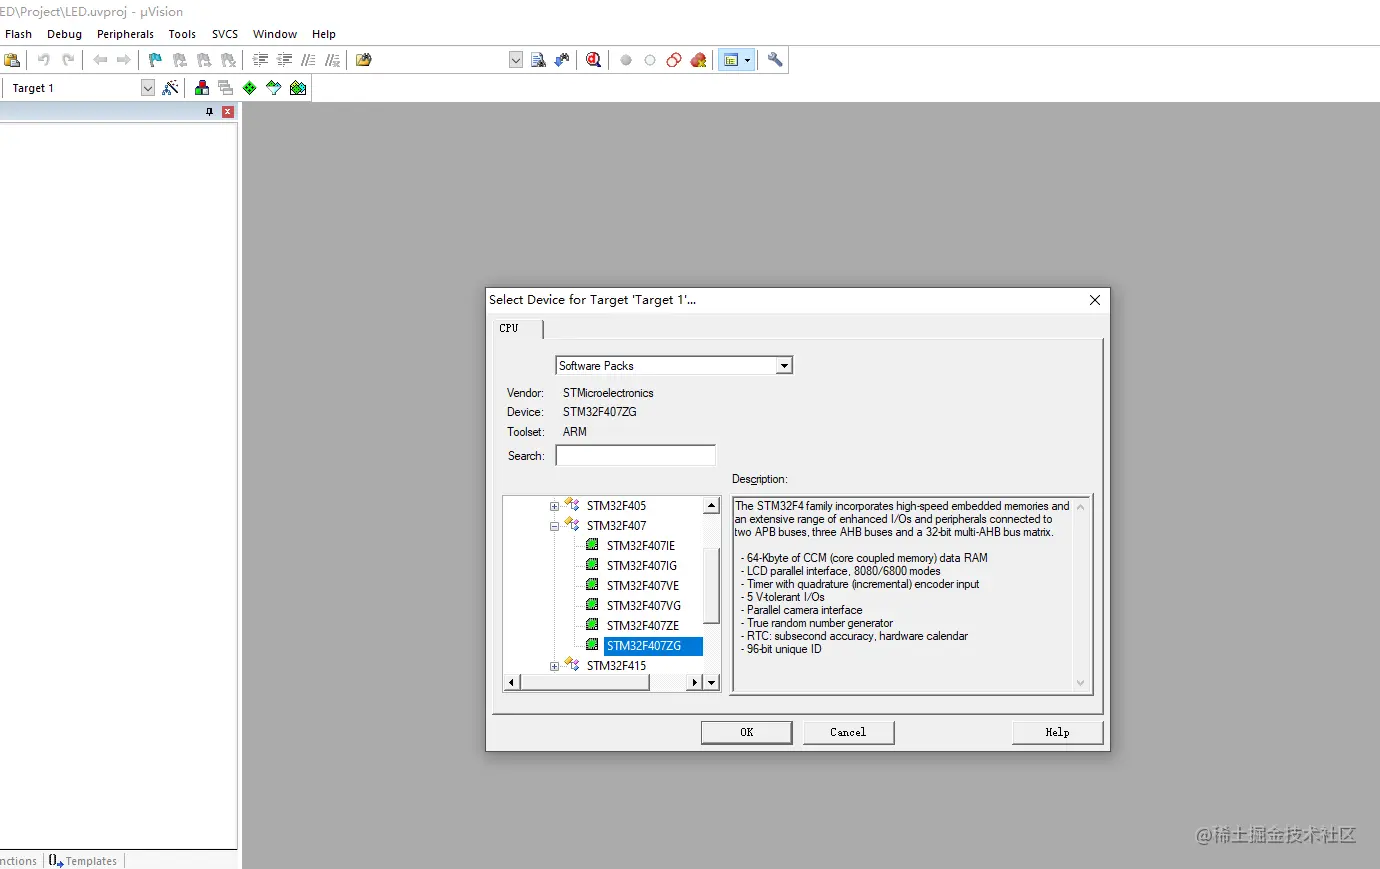Click the device tree scroll-up arrow
Screen dimensions: 1380x869
[x=712, y=505]
